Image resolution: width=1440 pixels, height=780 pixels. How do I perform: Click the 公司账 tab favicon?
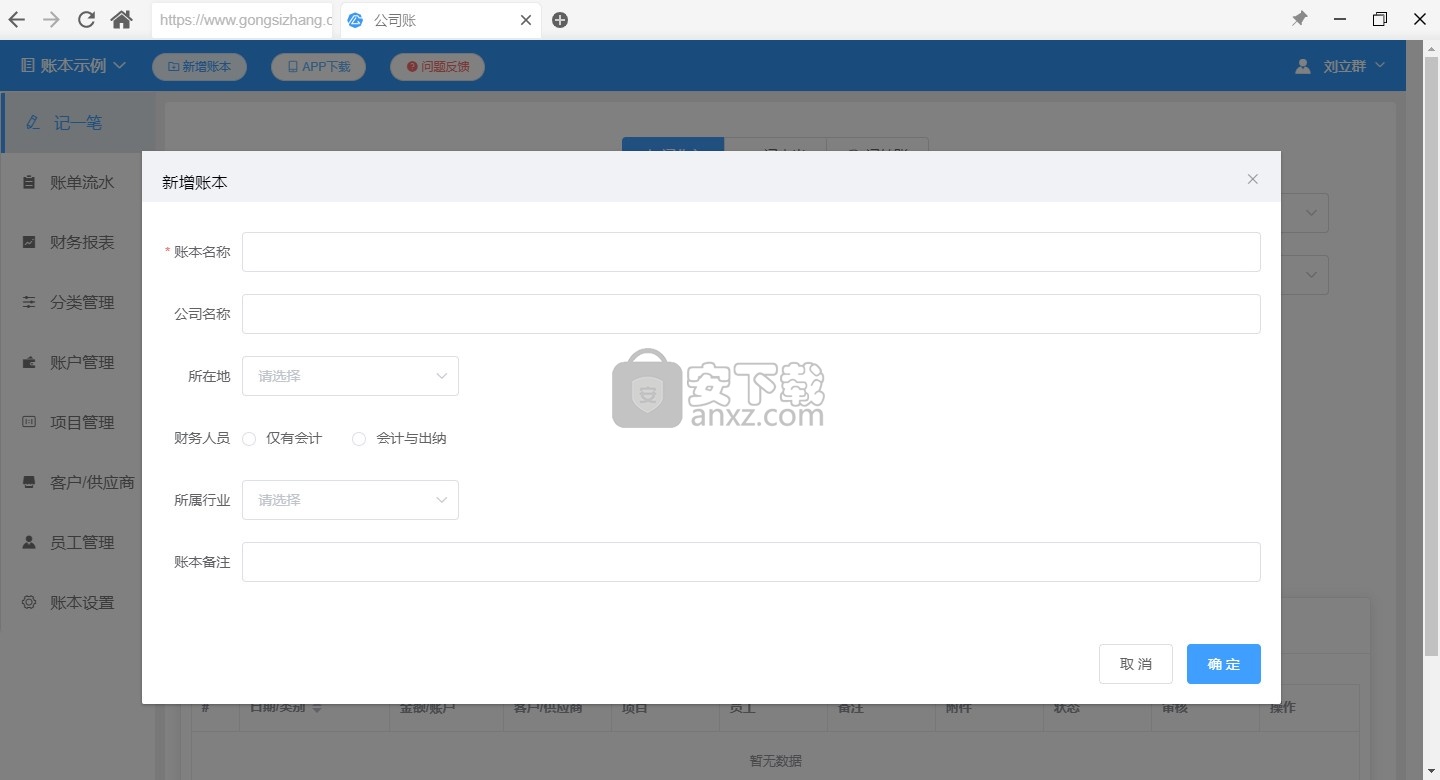pyautogui.click(x=355, y=20)
